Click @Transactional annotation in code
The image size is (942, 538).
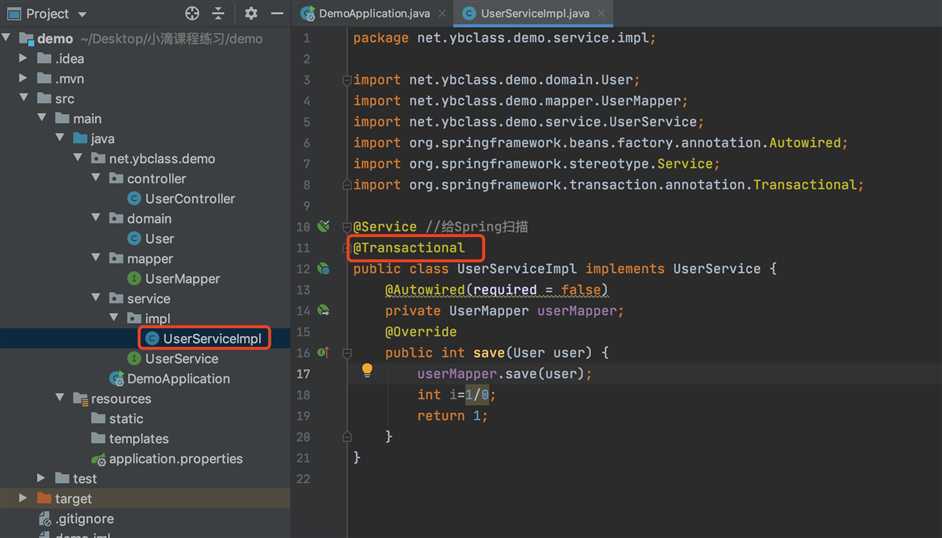(x=409, y=247)
